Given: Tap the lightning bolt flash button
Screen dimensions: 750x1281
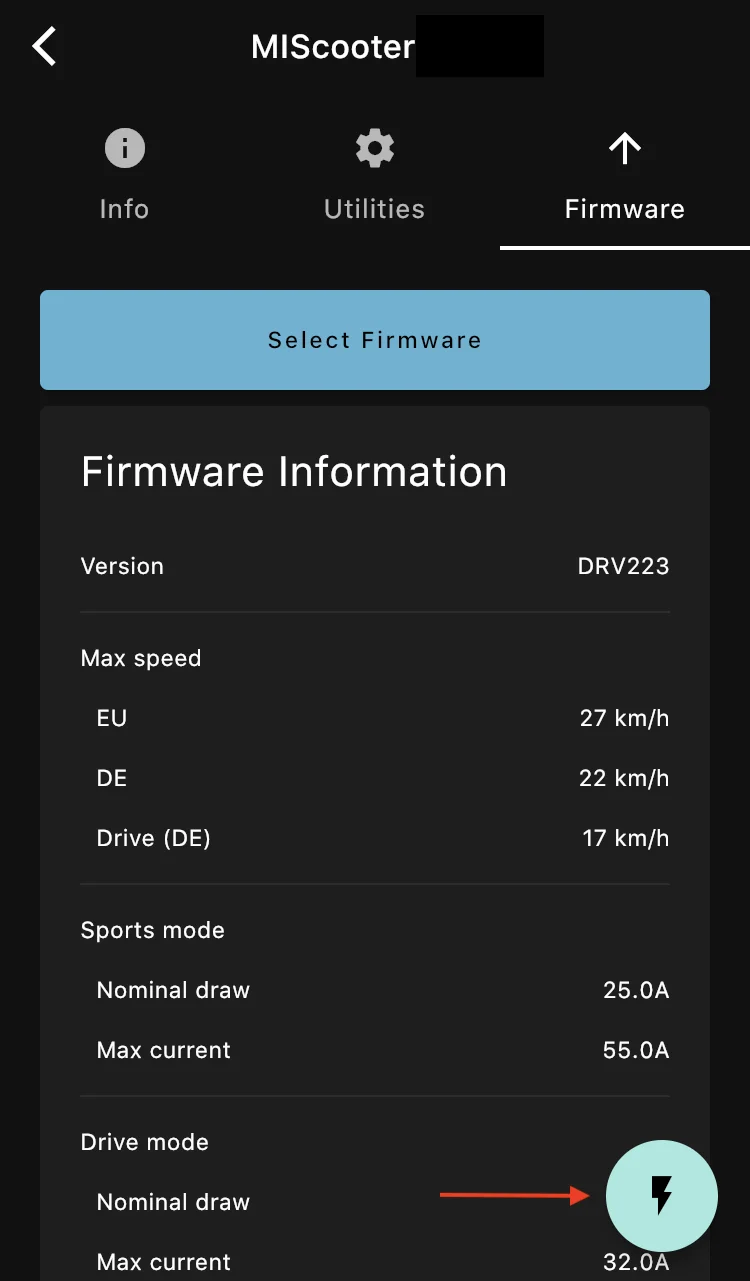Looking at the screenshot, I should (662, 1195).
